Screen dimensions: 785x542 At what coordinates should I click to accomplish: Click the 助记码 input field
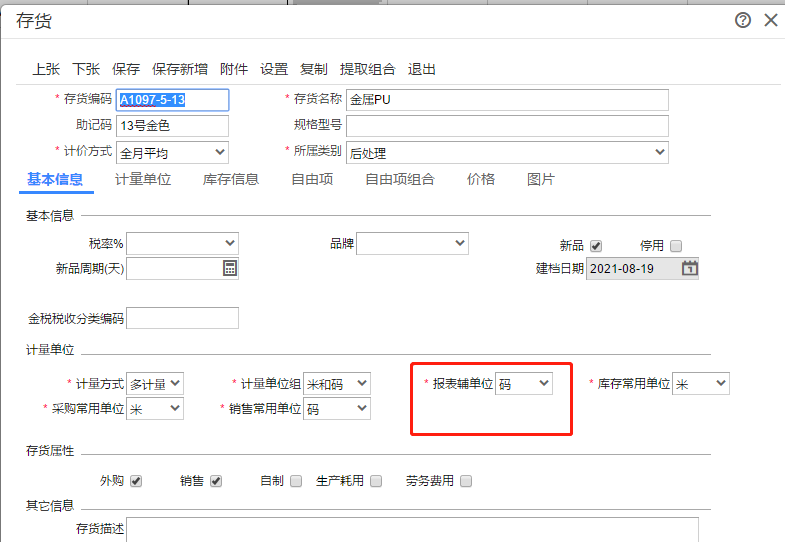click(x=172, y=126)
